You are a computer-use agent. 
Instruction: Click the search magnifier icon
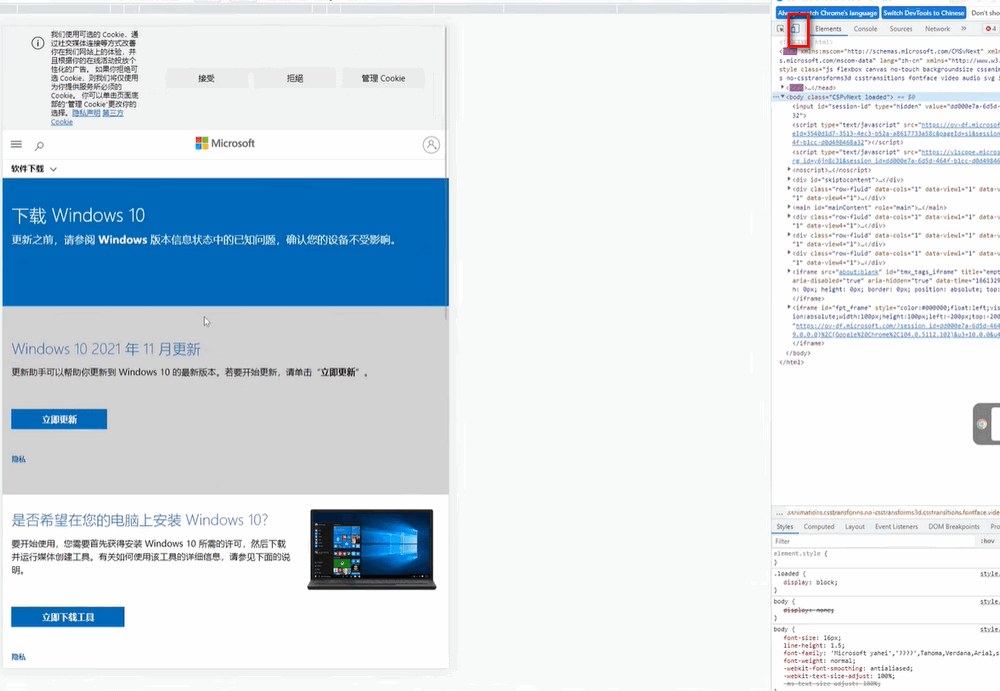pyautogui.click(x=39, y=146)
